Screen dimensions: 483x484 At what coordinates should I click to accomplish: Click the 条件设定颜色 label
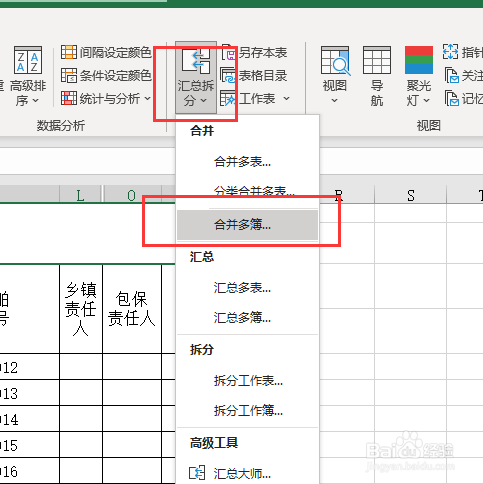(115, 76)
